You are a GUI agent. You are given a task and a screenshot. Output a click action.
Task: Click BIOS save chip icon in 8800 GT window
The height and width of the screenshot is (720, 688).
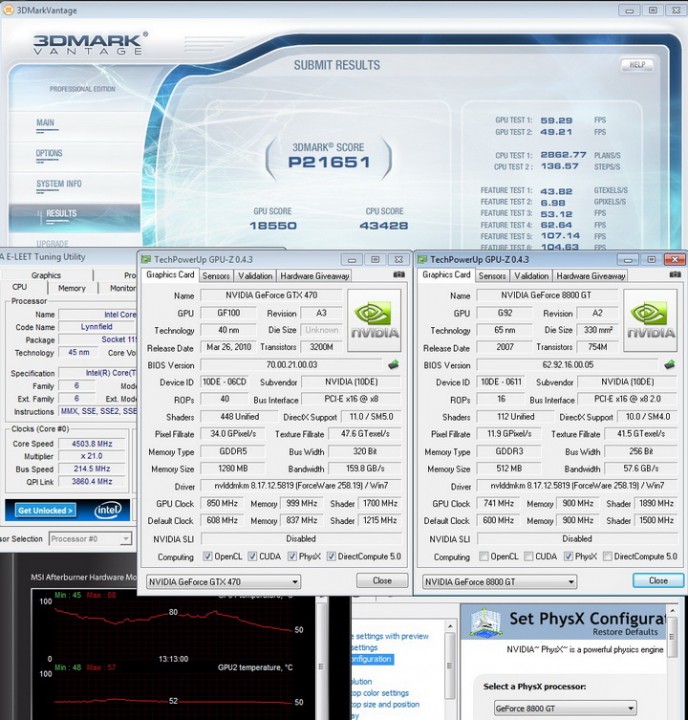point(669,365)
